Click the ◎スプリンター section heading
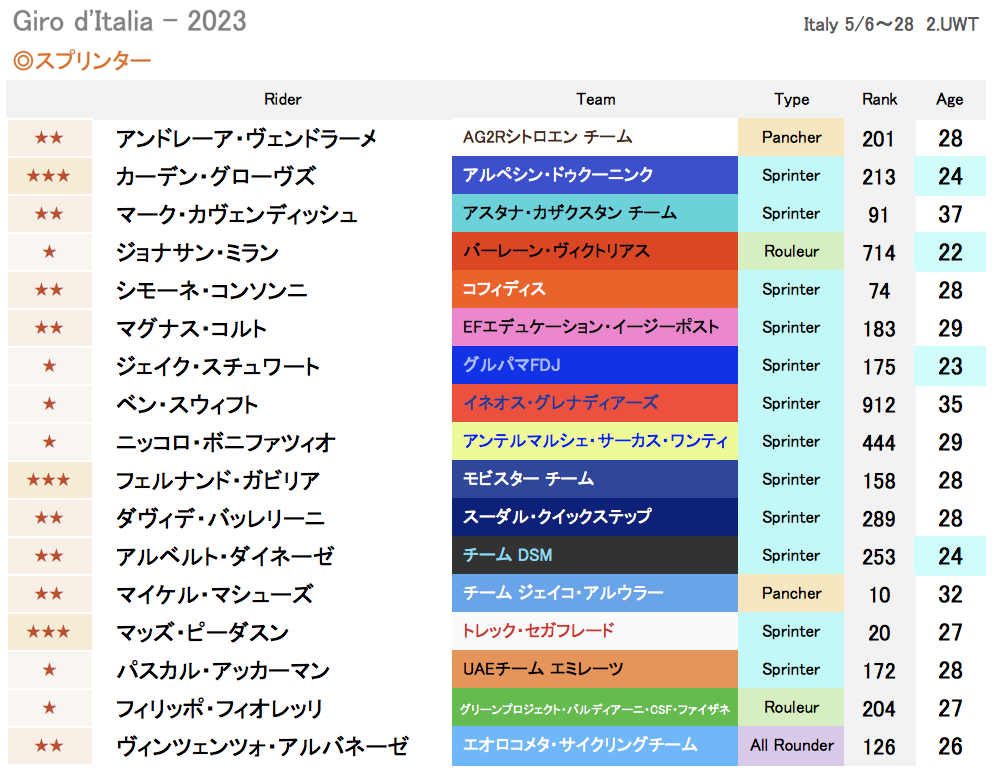 coord(82,61)
